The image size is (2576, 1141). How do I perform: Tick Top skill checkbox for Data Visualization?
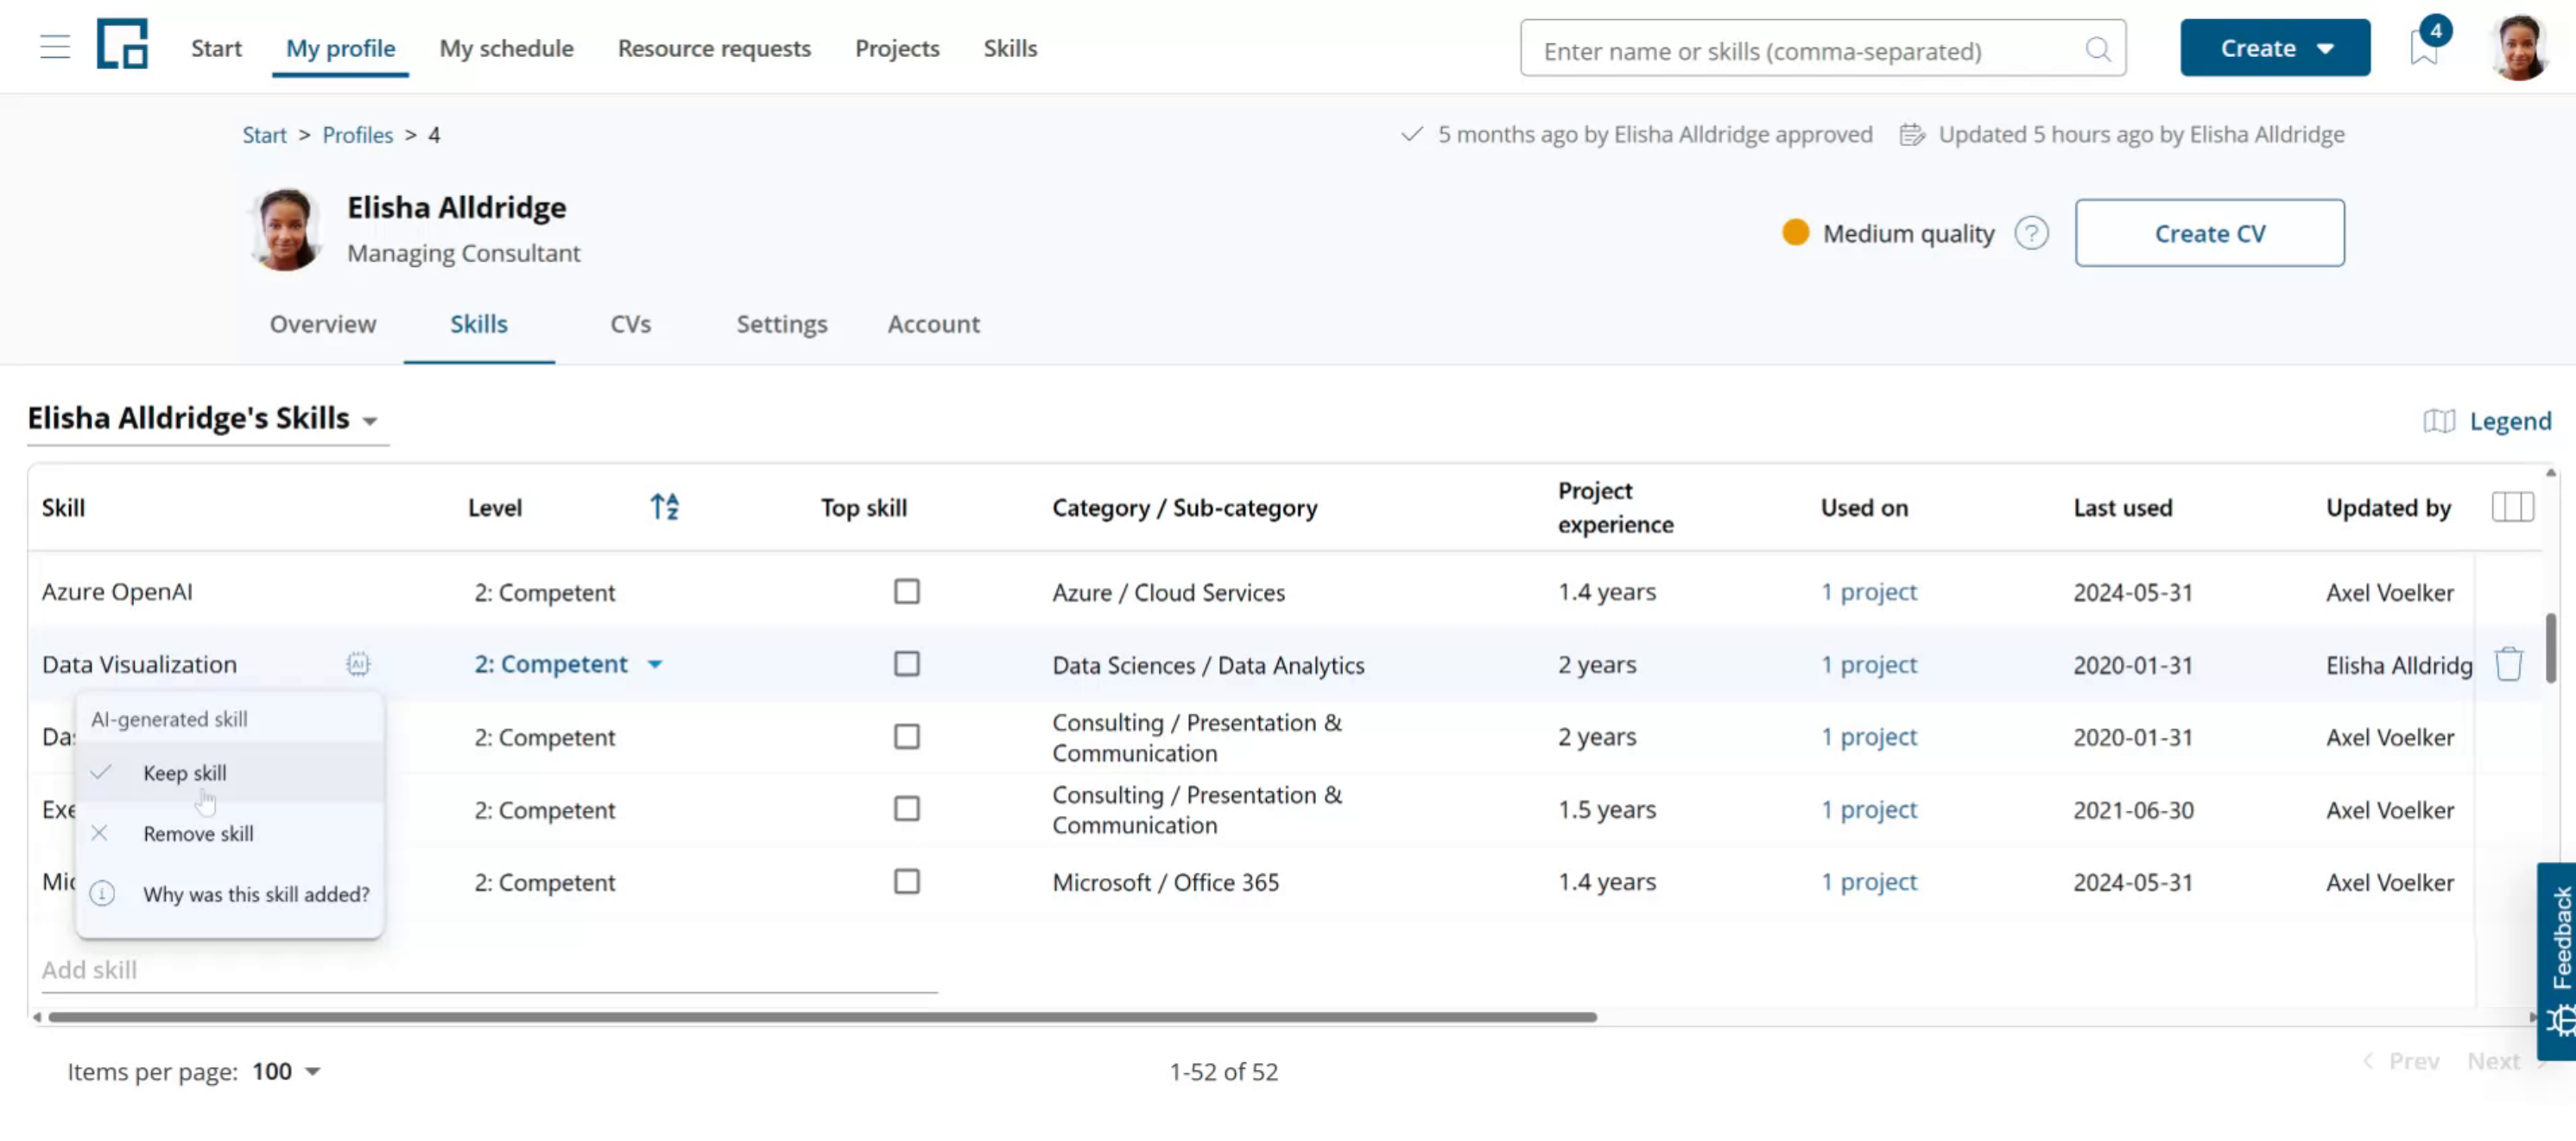pyautogui.click(x=906, y=664)
